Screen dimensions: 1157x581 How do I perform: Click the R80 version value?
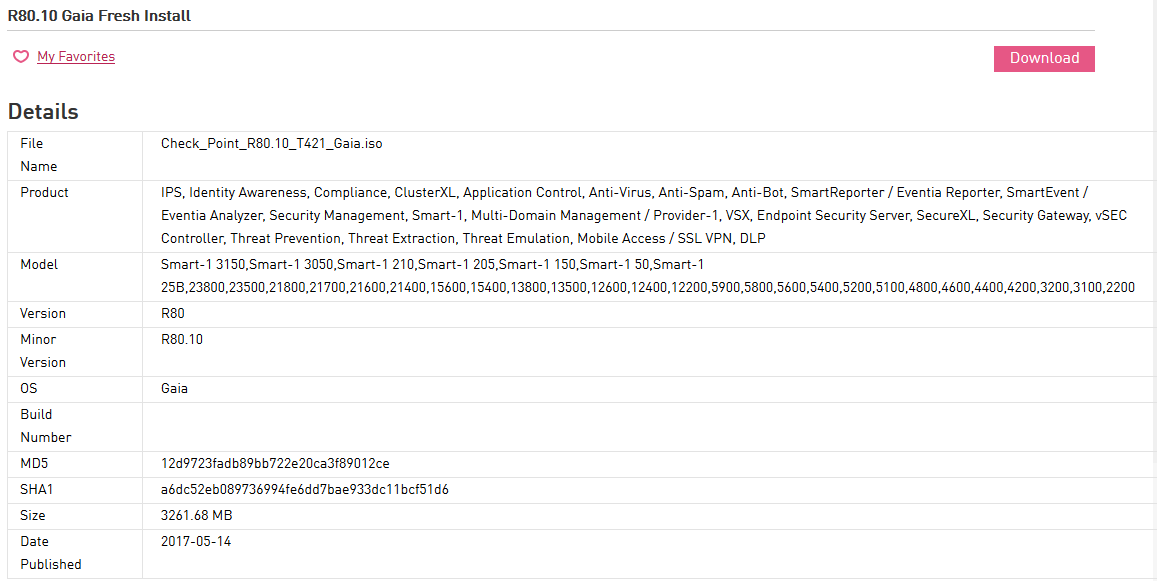172,314
